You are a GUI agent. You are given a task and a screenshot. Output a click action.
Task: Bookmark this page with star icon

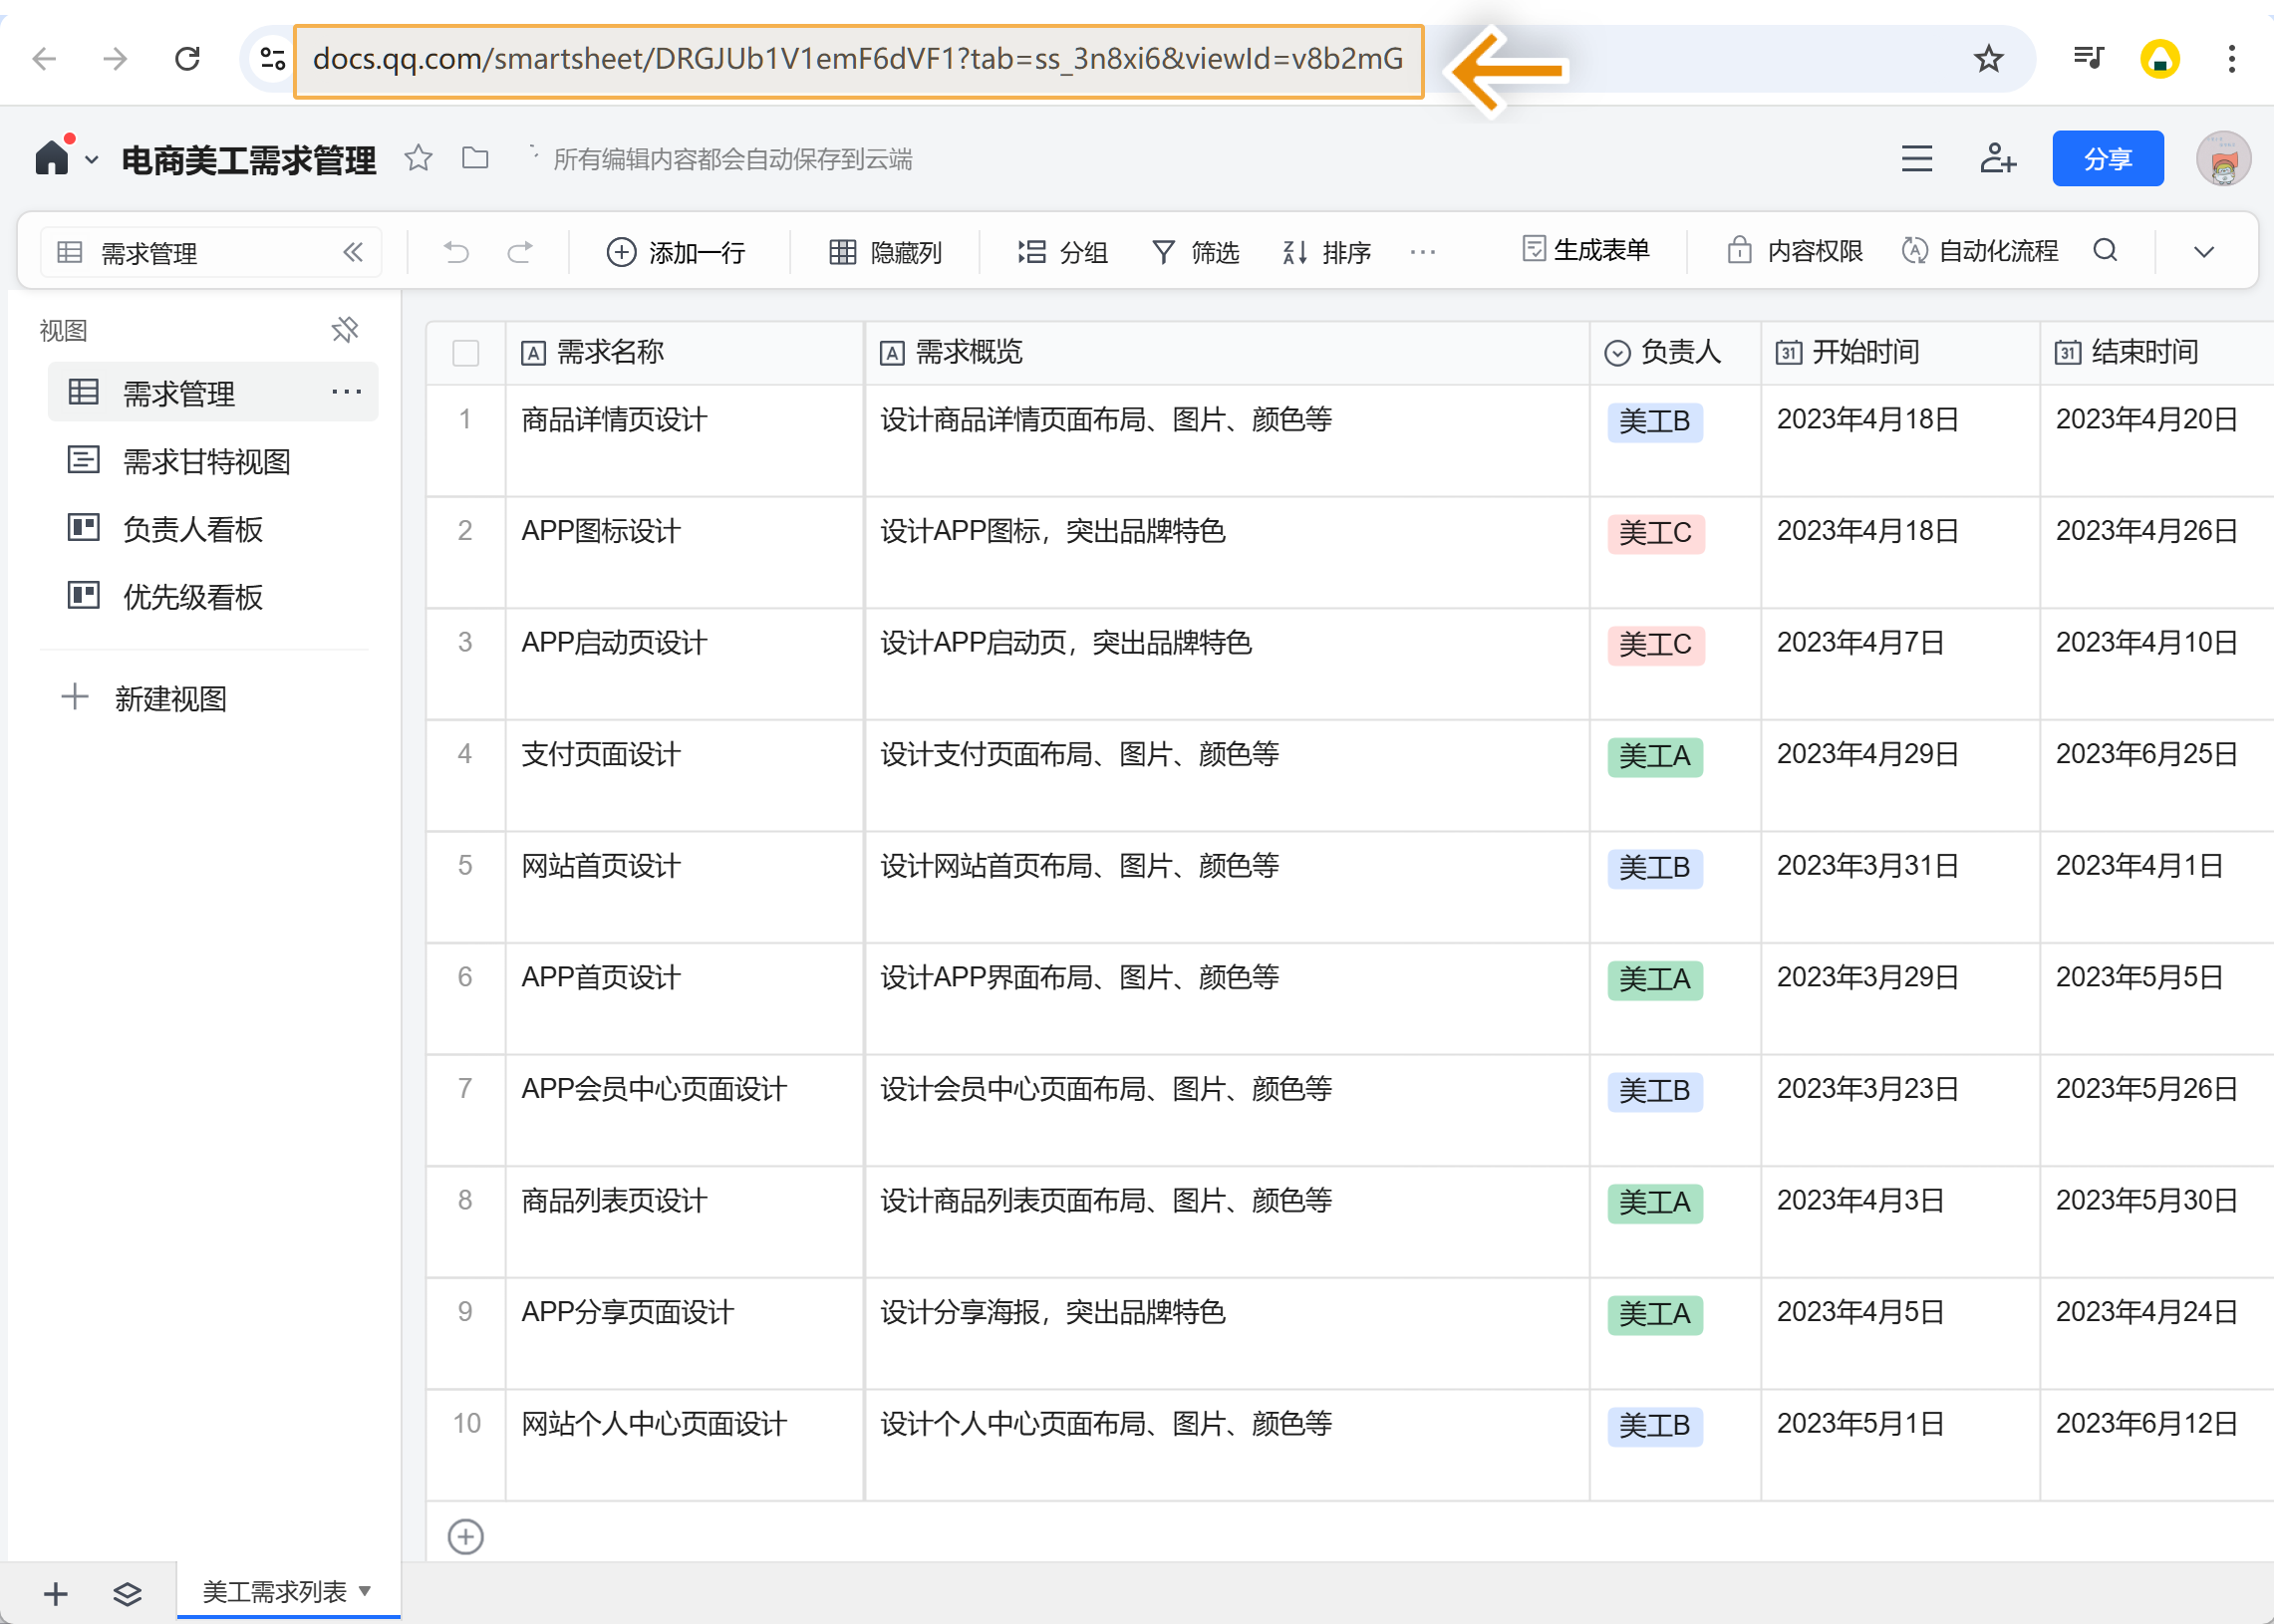point(1988,59)
